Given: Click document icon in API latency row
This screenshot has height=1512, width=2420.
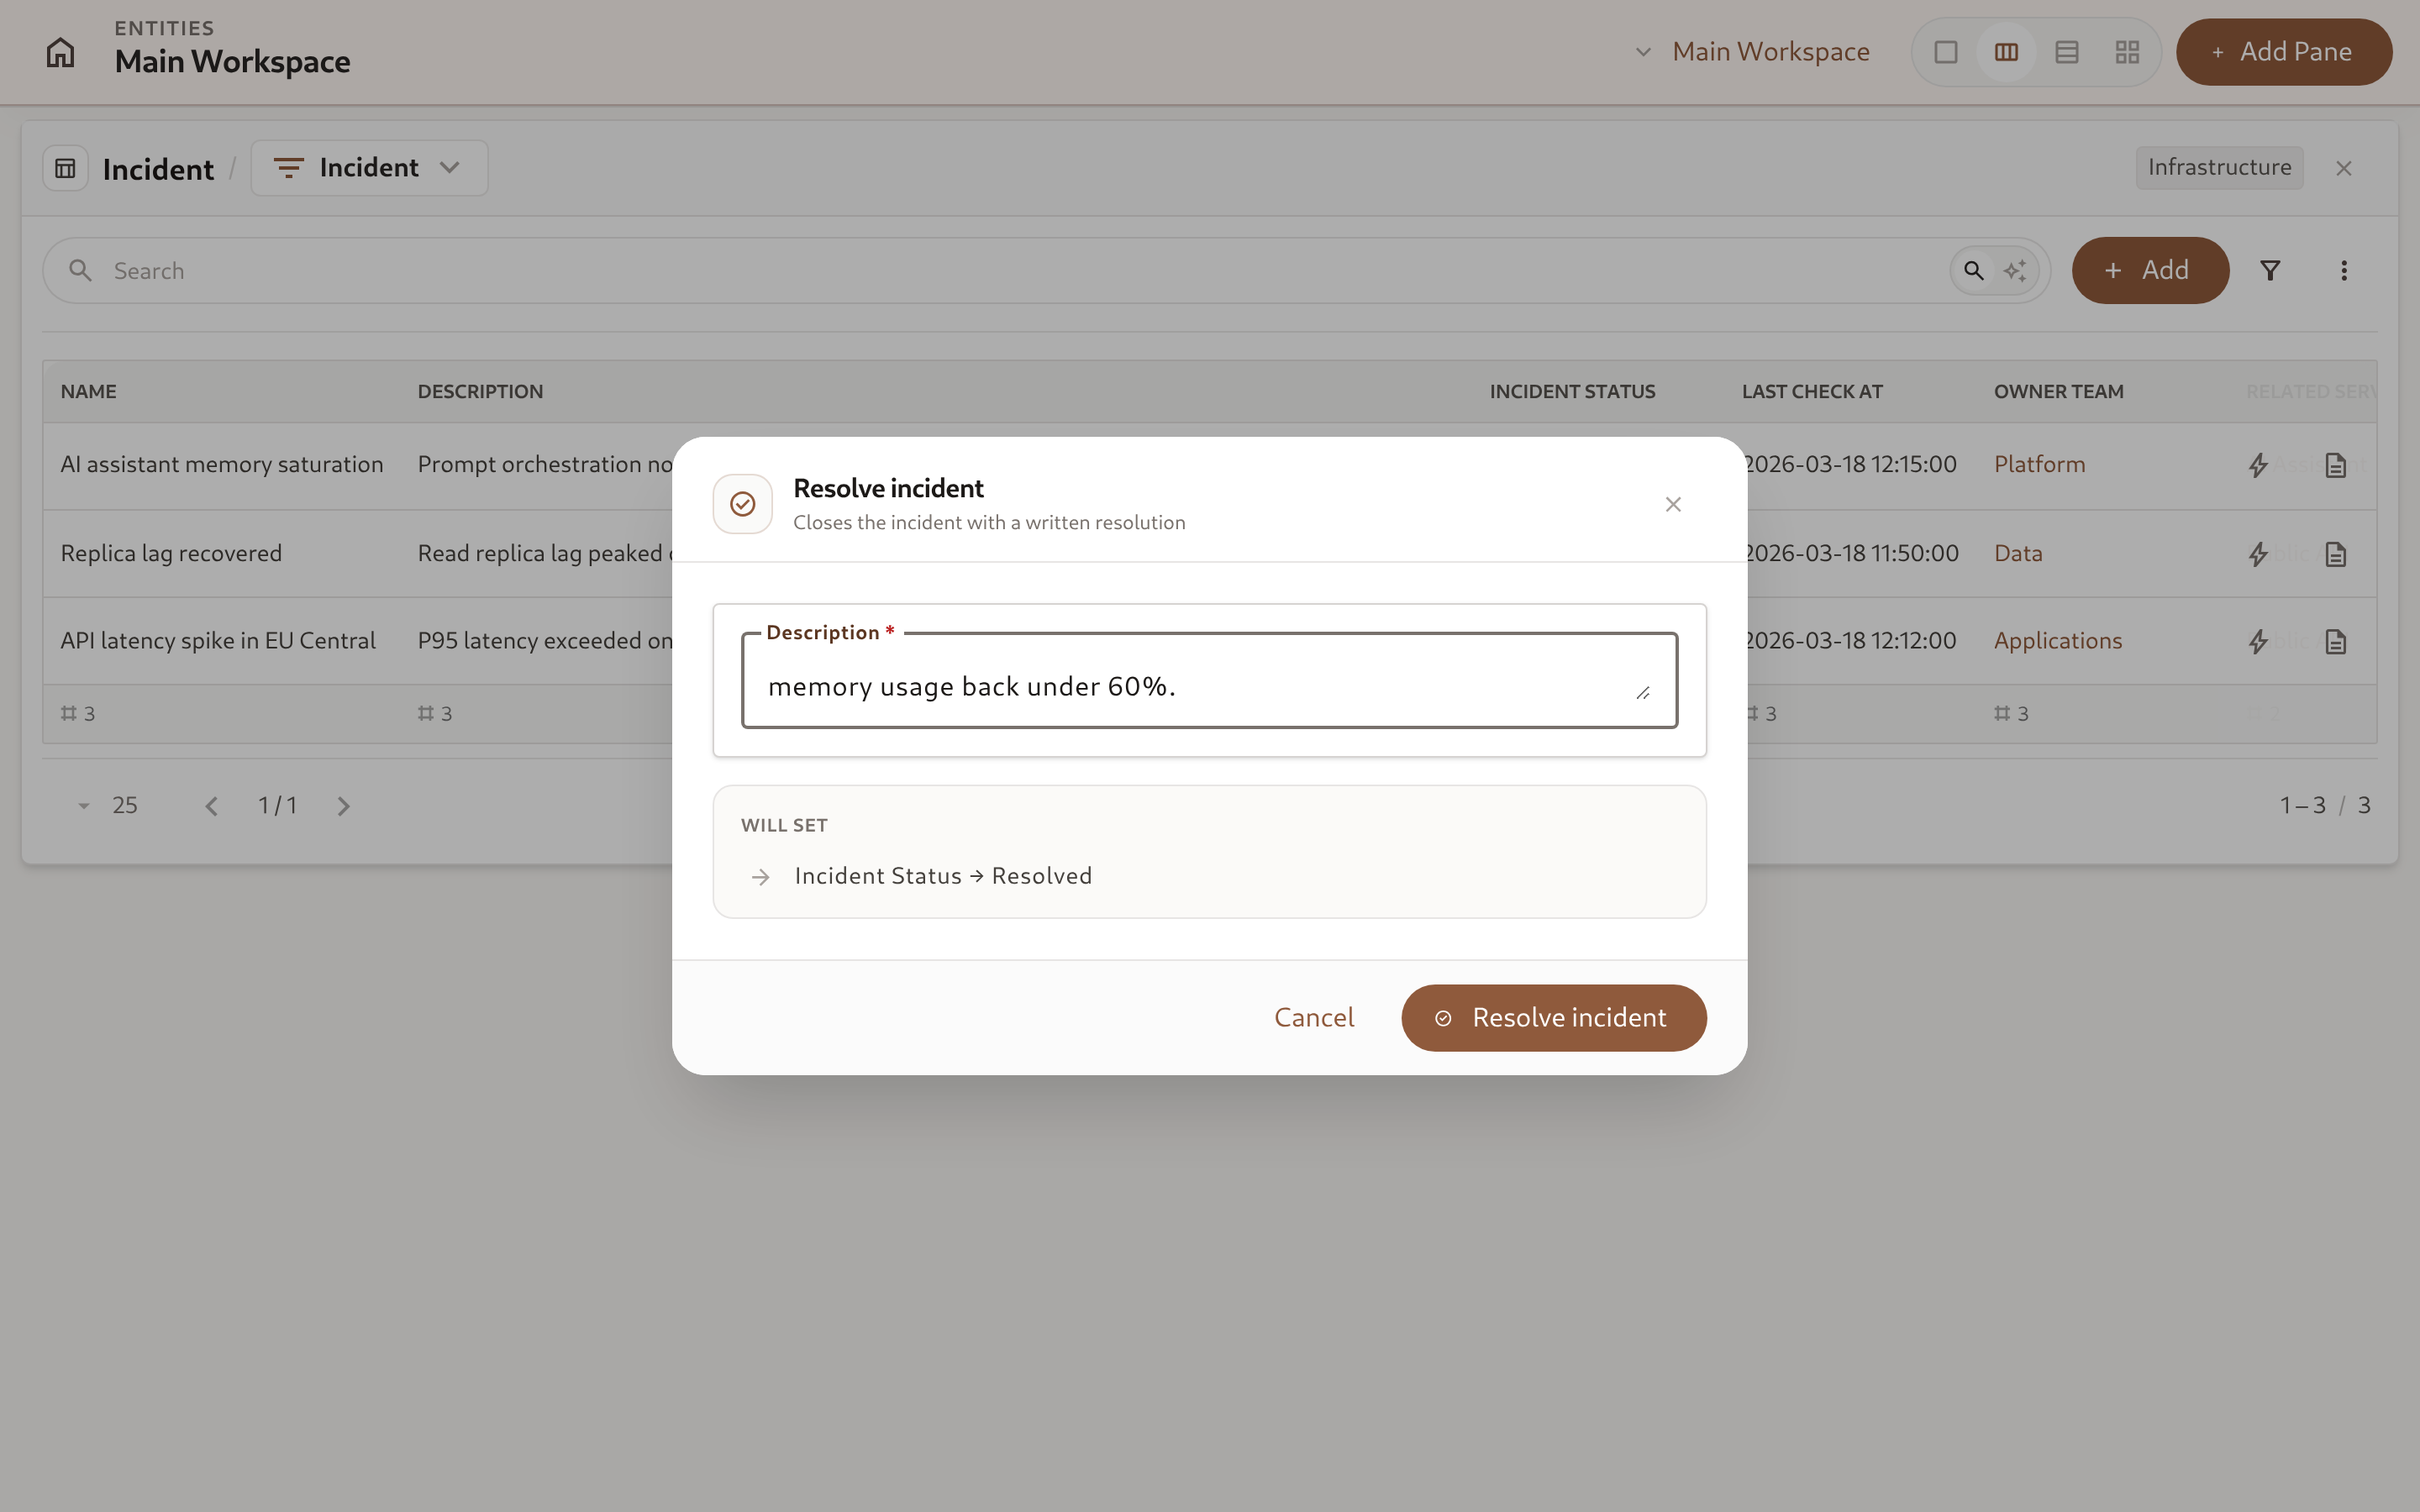Looking at the screenshot, I should tap(2335, 641).
